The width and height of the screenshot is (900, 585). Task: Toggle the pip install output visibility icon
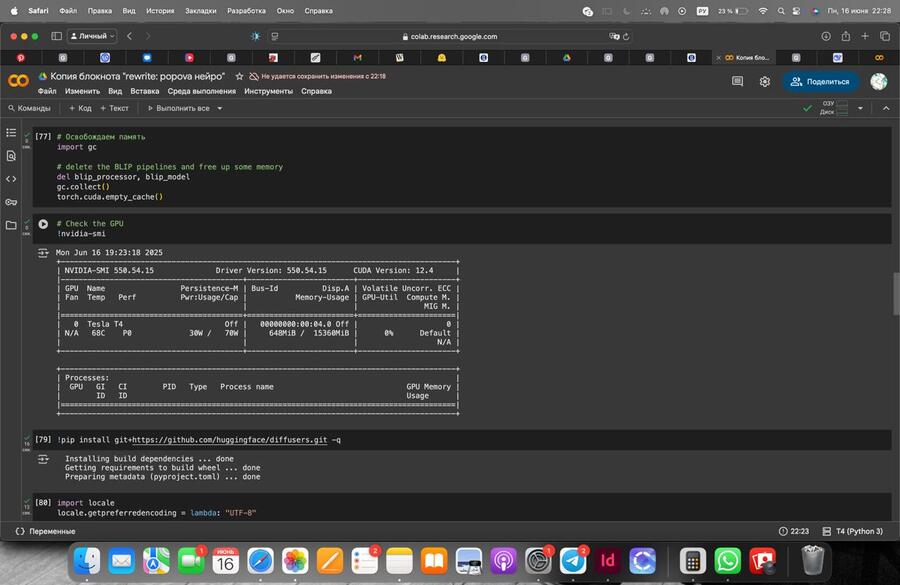(43, 458)
